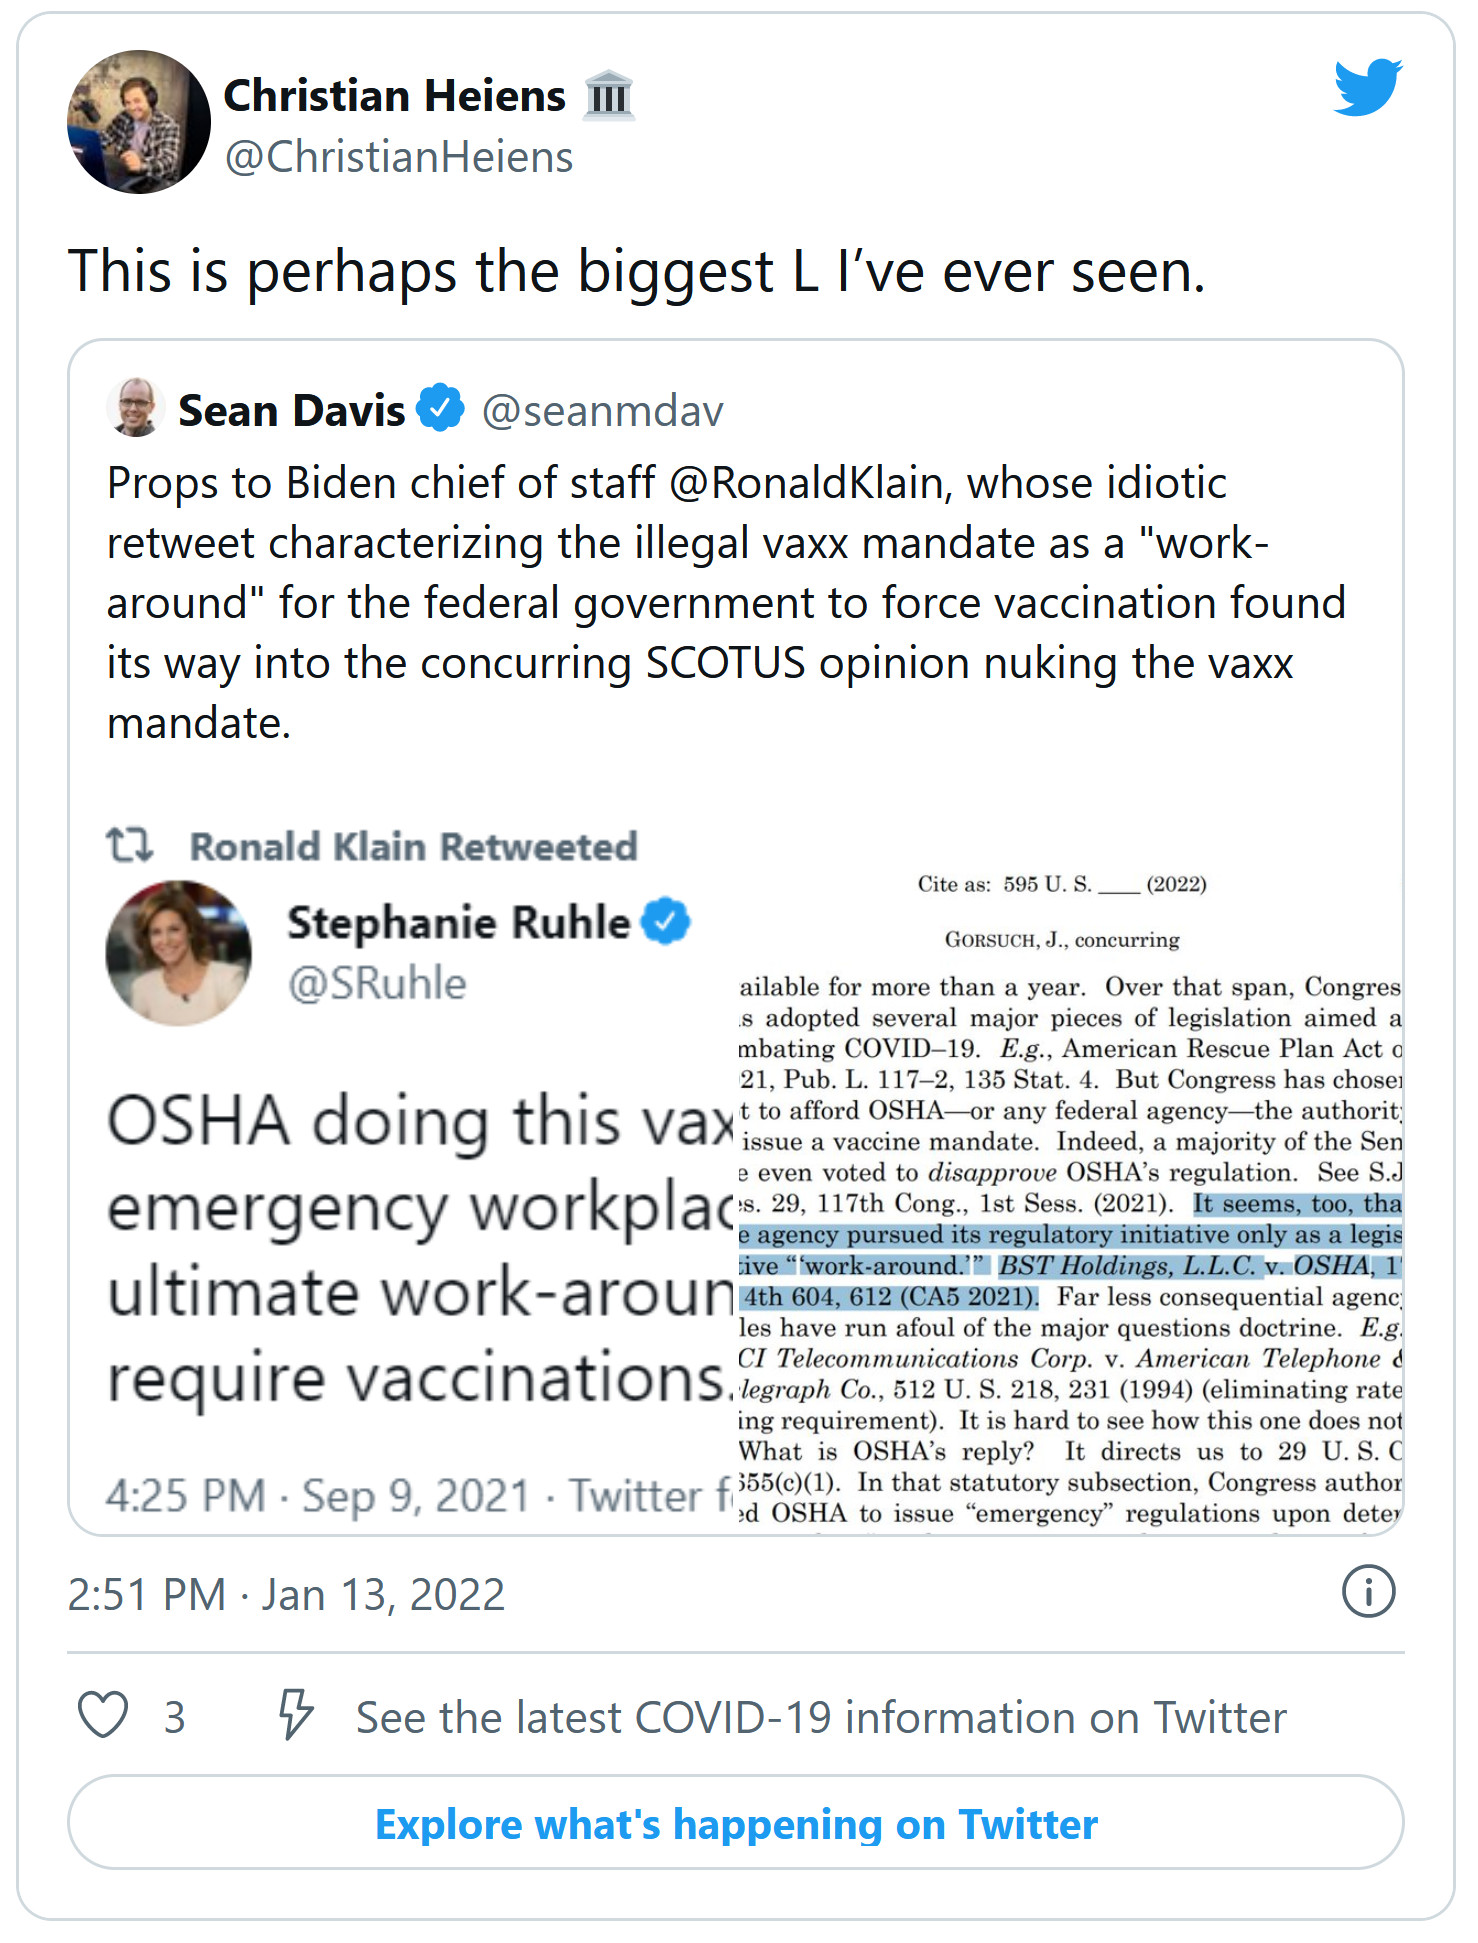Open Stephanie Ruhle's profile photo
Viewport: 1478px width, 1943px height.
pos(179,953)
